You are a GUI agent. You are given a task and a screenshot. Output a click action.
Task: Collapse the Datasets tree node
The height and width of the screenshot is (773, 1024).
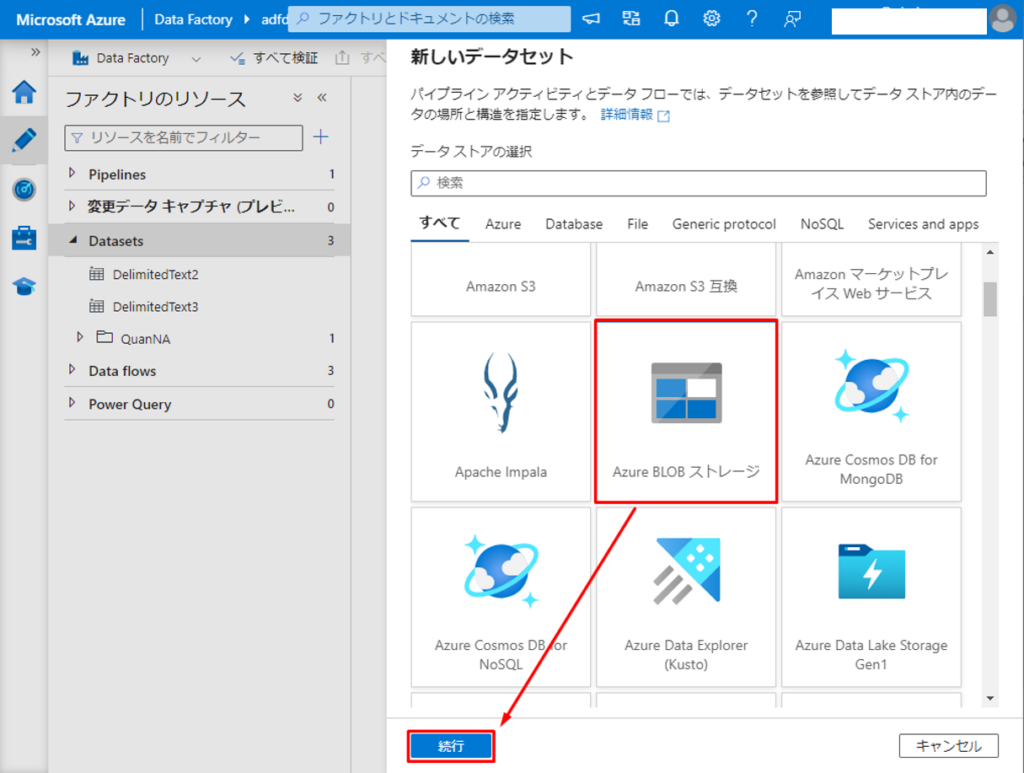point(72,241)
